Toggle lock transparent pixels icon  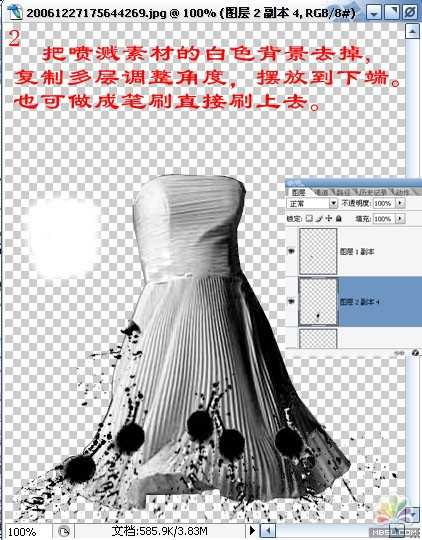(309, 218)
